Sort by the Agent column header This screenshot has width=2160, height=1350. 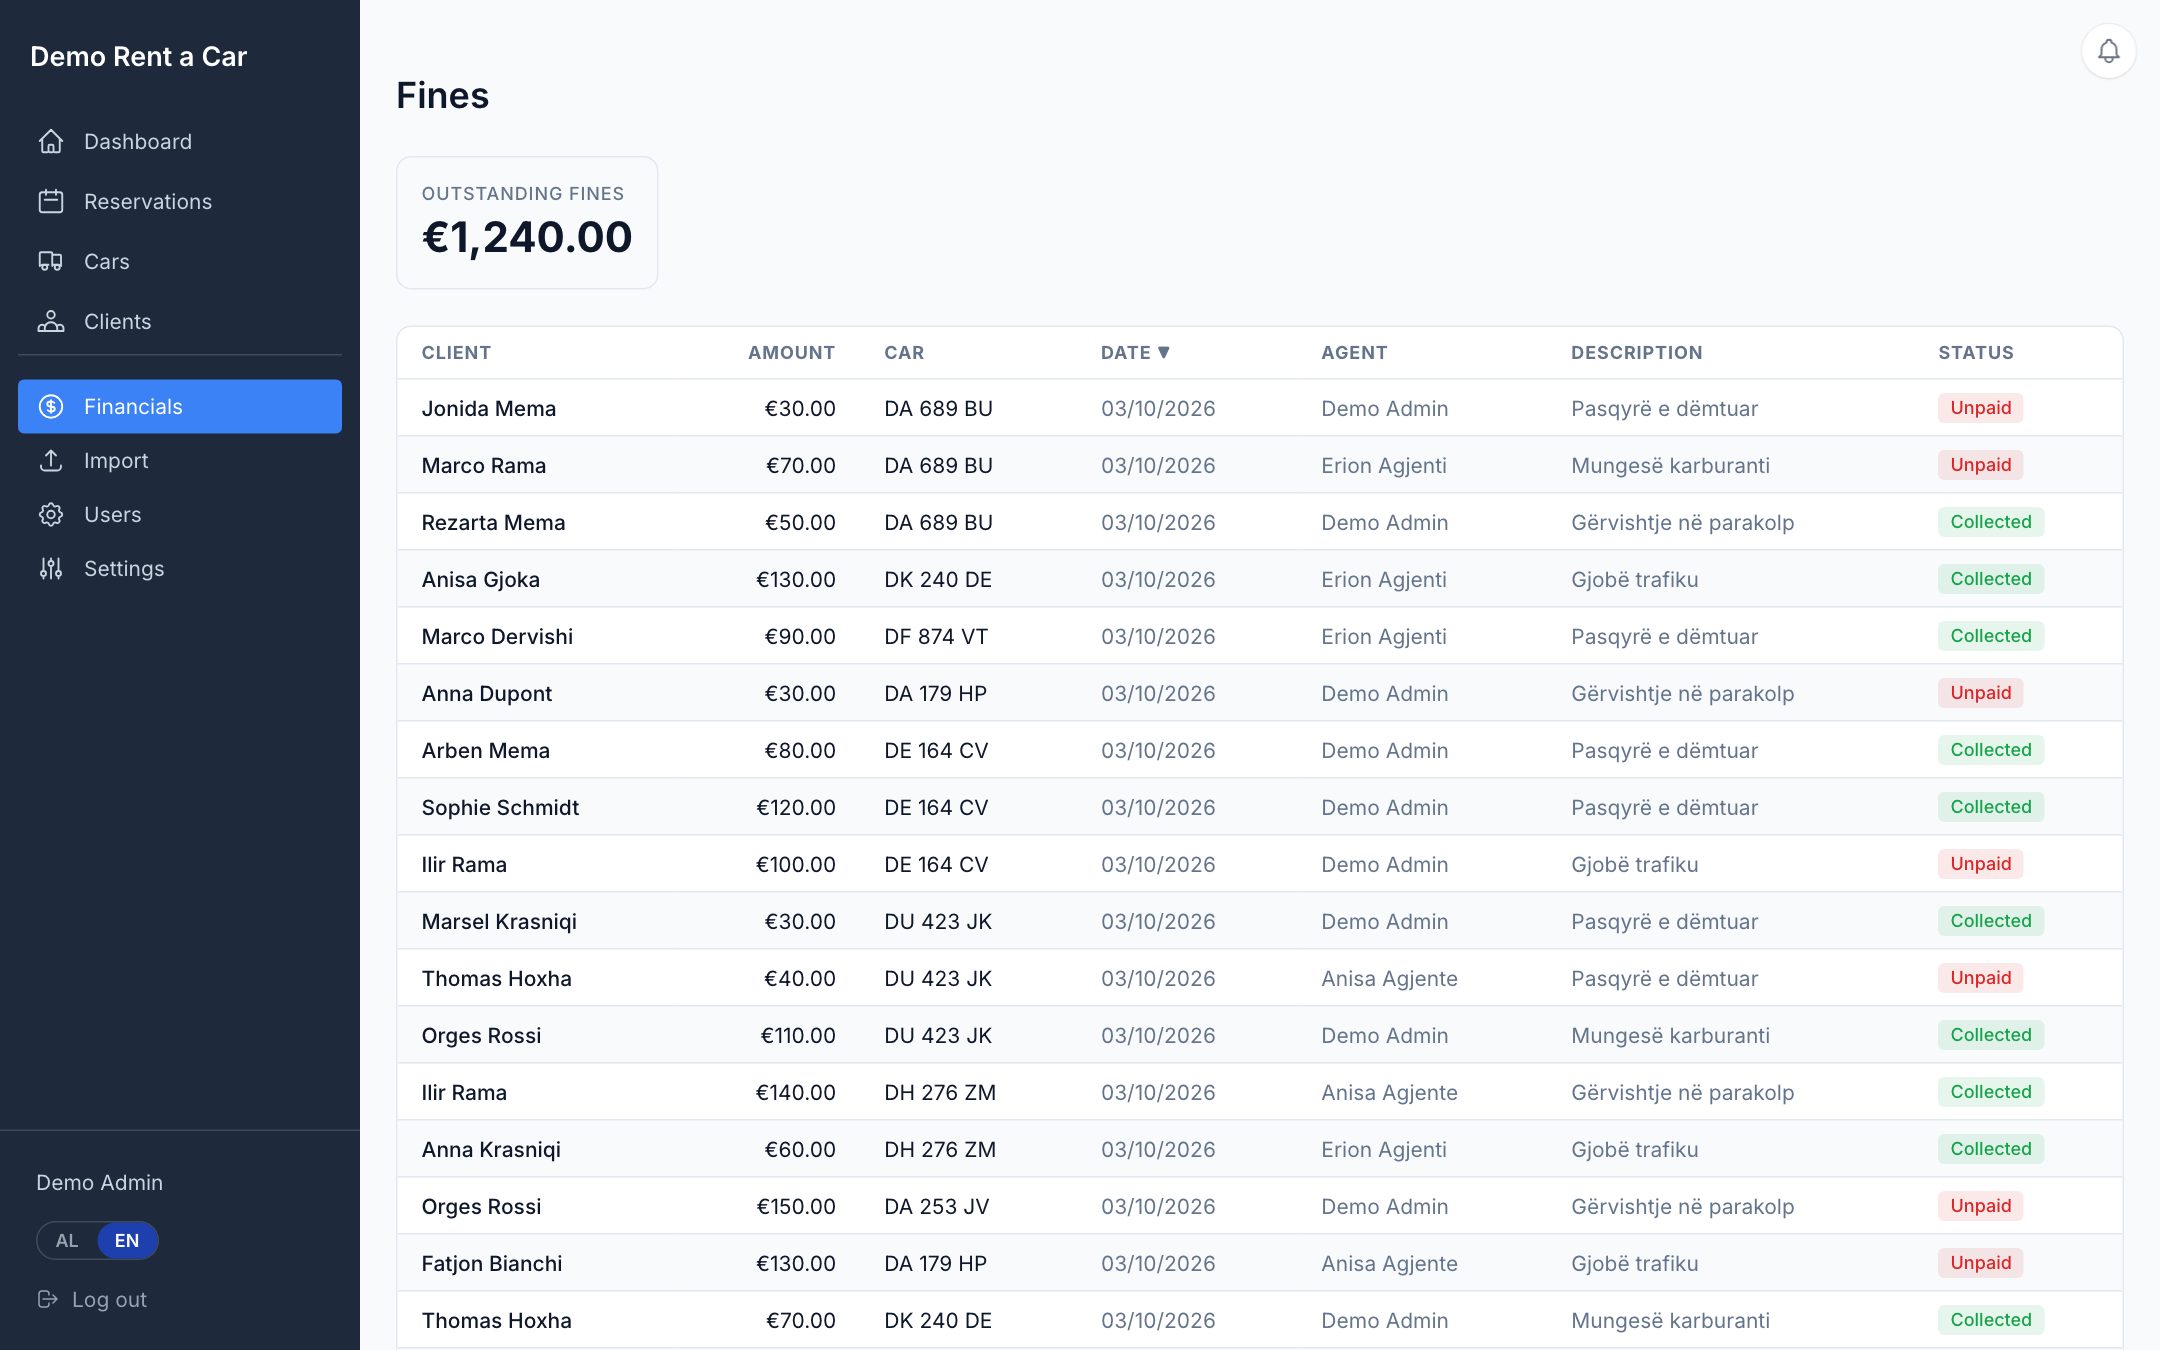1354,353
